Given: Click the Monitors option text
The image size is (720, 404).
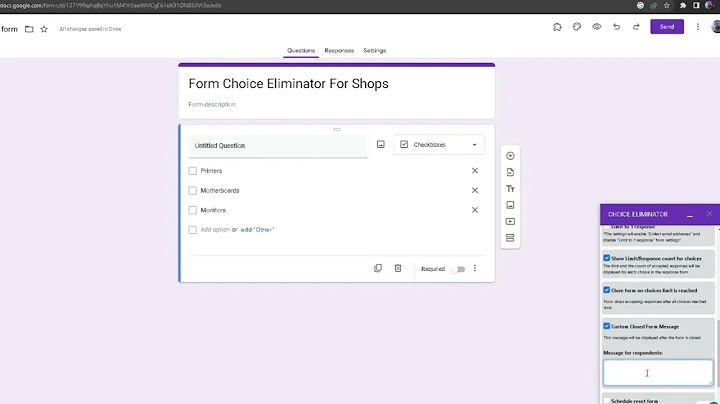Looking at the screenshot, I should pos(213,210).
